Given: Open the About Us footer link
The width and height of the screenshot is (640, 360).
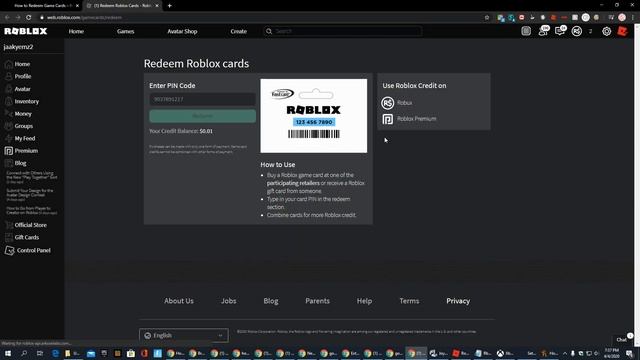Looking at the screenshot, I should 179,301.
